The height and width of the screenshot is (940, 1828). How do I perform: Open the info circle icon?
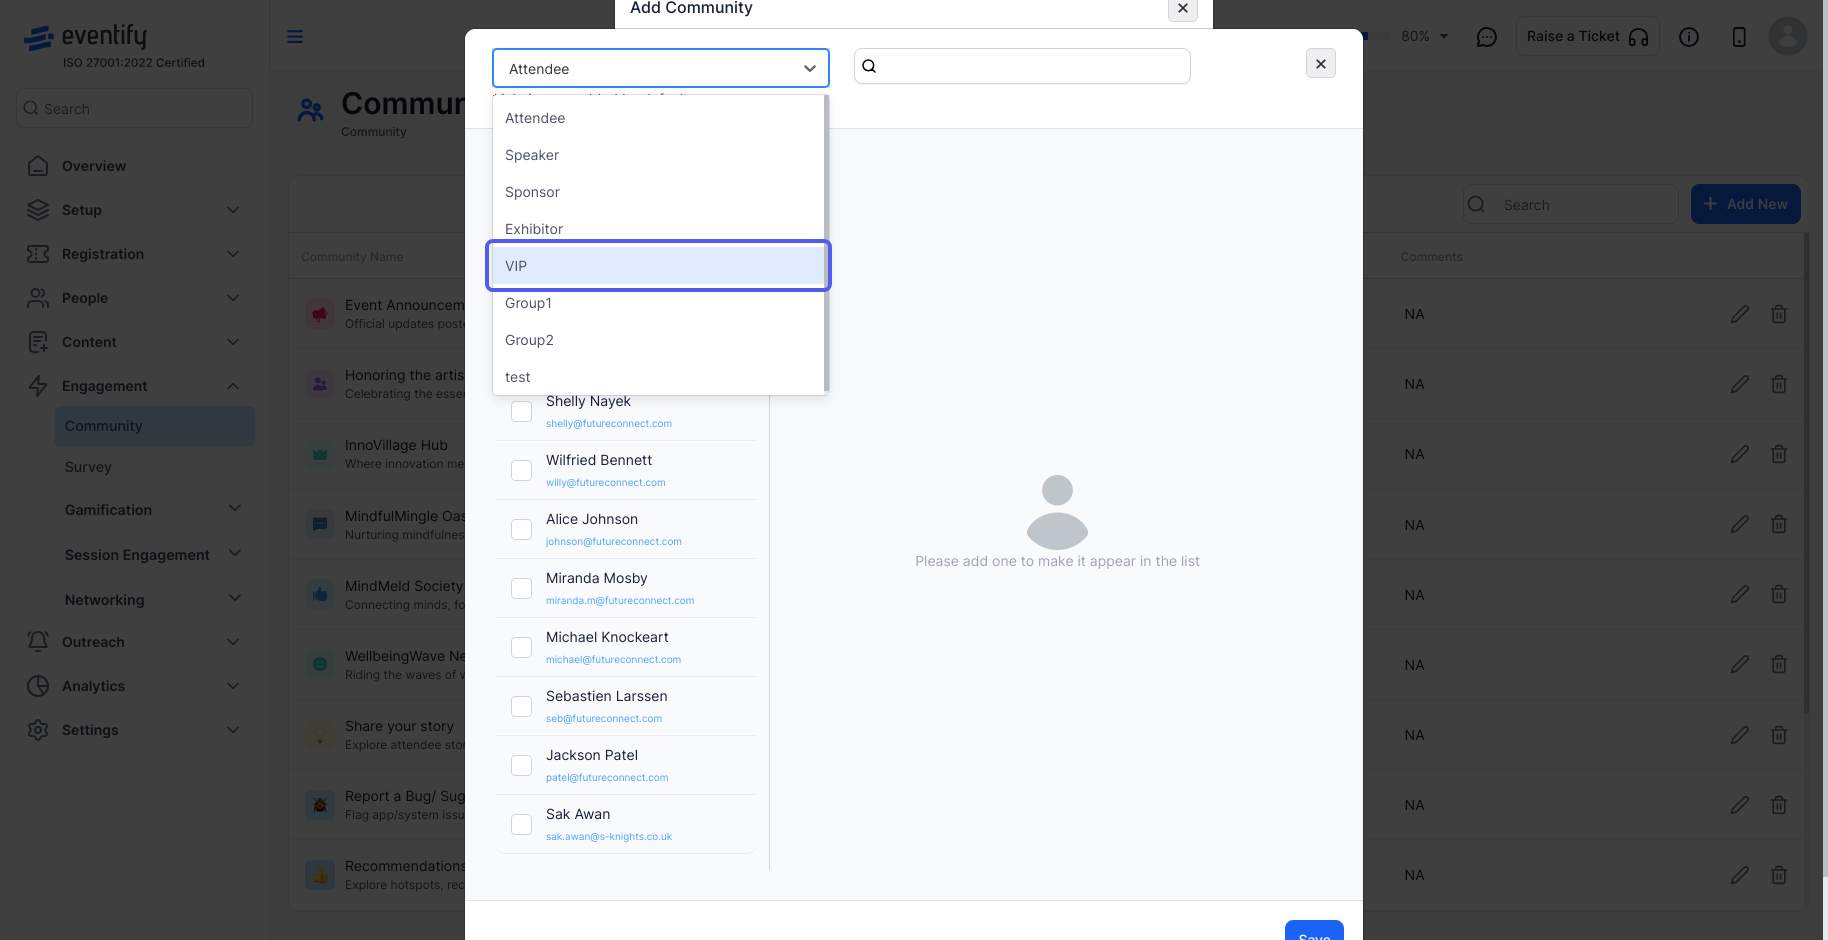pos(1689,37)
